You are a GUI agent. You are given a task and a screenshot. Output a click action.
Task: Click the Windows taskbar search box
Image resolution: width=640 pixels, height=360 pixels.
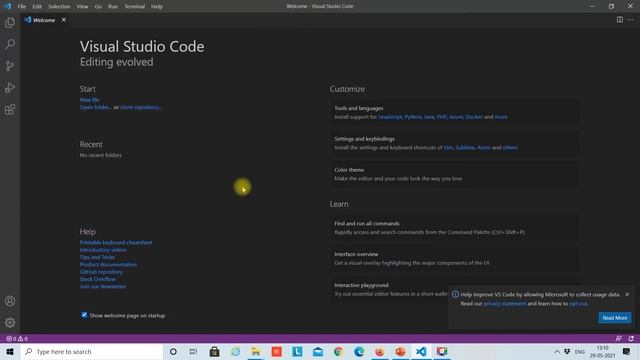coord(91,351)
